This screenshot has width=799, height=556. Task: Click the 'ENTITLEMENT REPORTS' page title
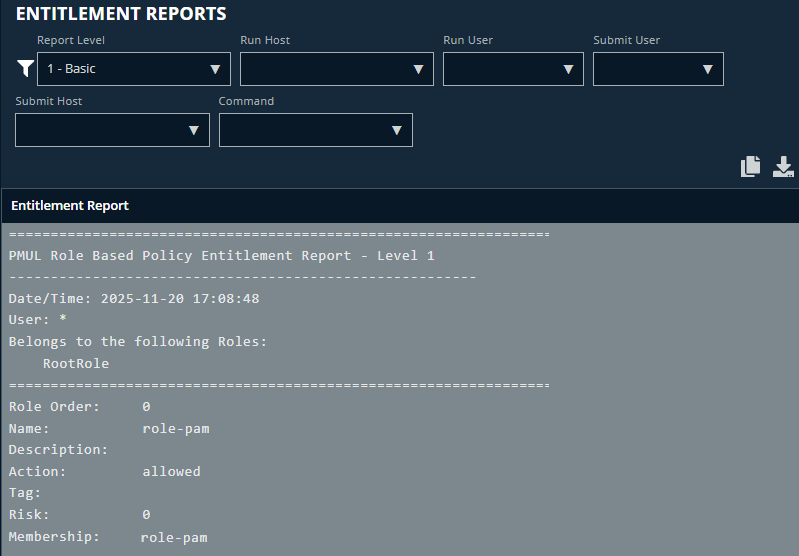click(x=121, y=14)
